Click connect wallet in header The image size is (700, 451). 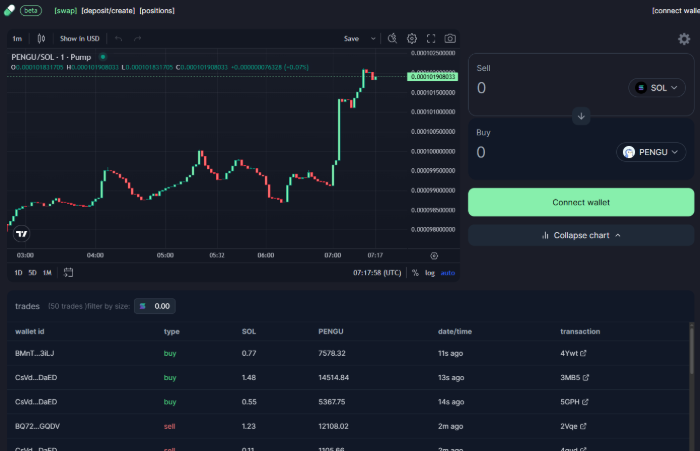(x=675, y=10)
